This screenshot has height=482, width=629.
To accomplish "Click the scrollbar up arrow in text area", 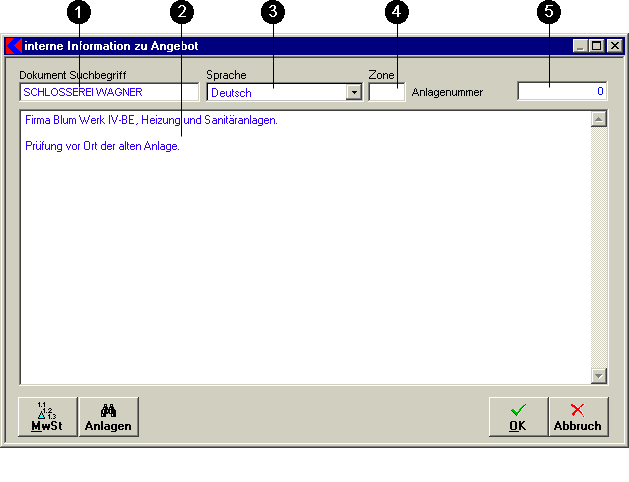I will coord(599,120).
